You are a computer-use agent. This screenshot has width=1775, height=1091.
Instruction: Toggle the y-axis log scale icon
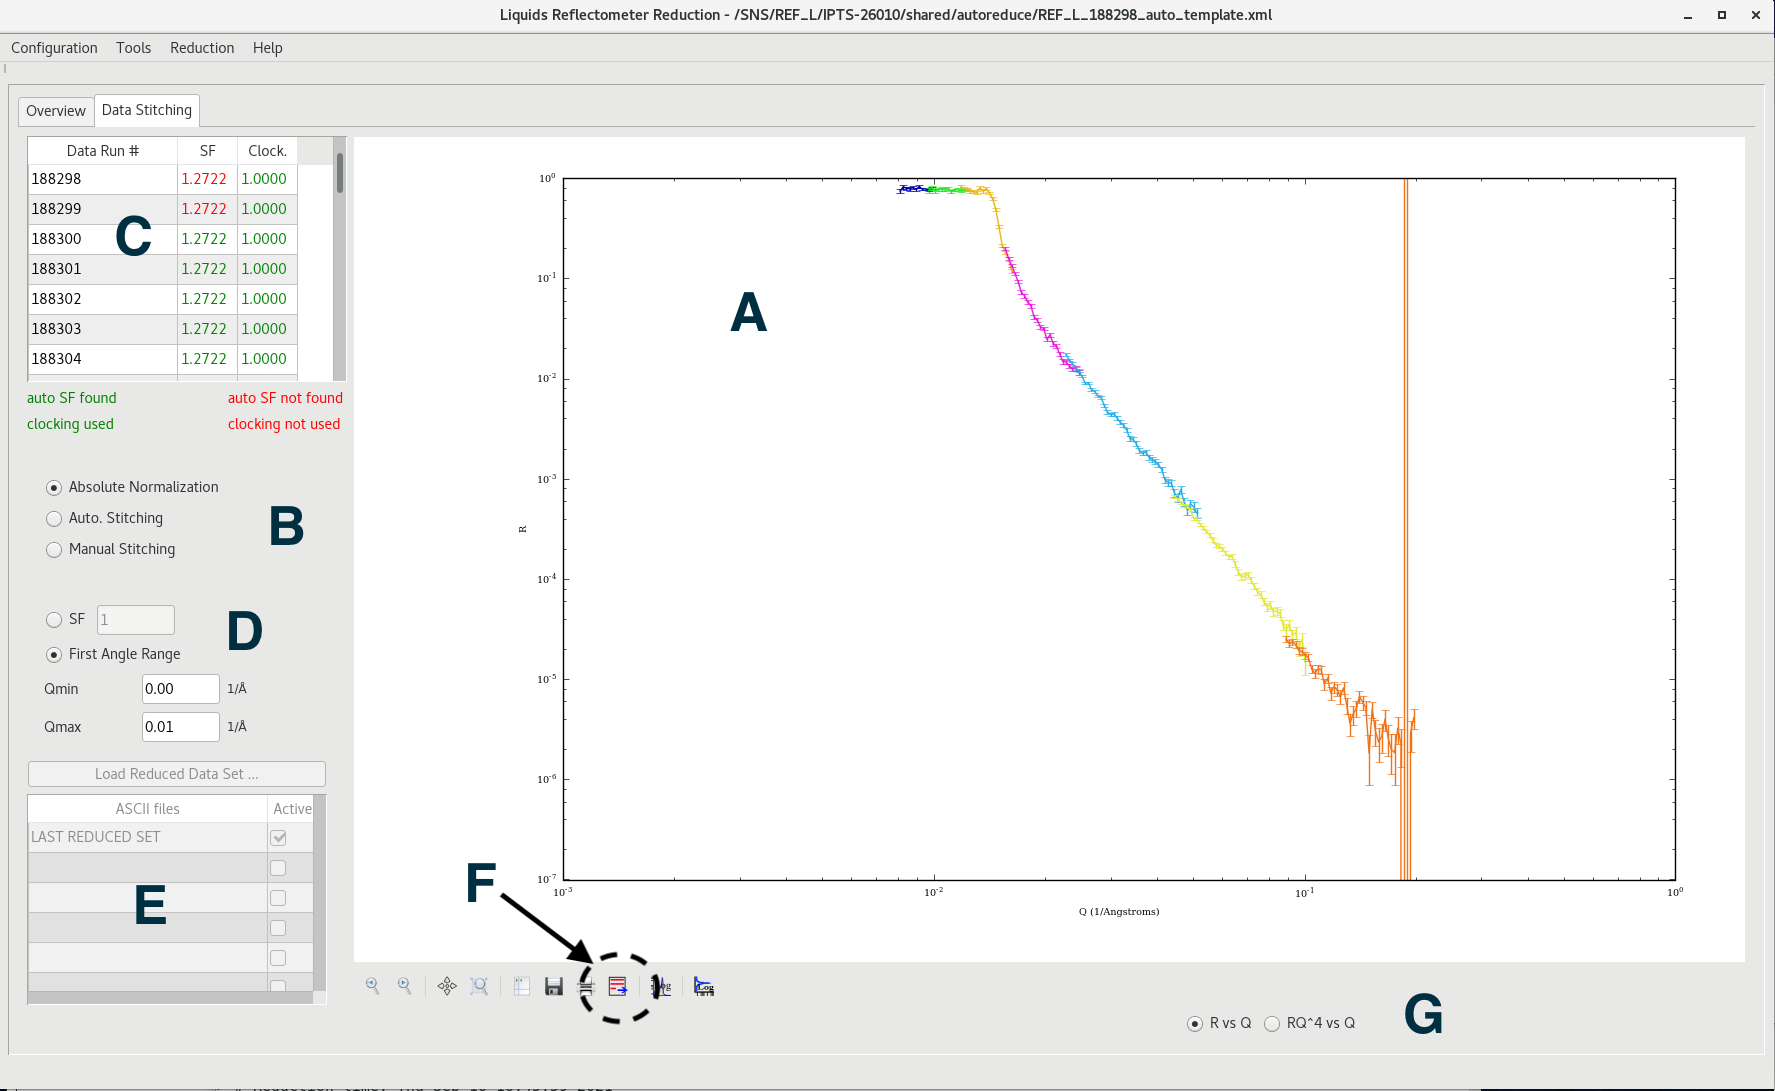point(661,987)
